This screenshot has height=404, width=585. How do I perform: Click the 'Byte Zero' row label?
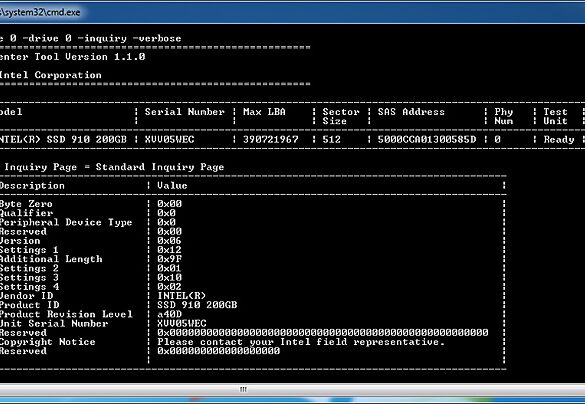pos(26,204)
